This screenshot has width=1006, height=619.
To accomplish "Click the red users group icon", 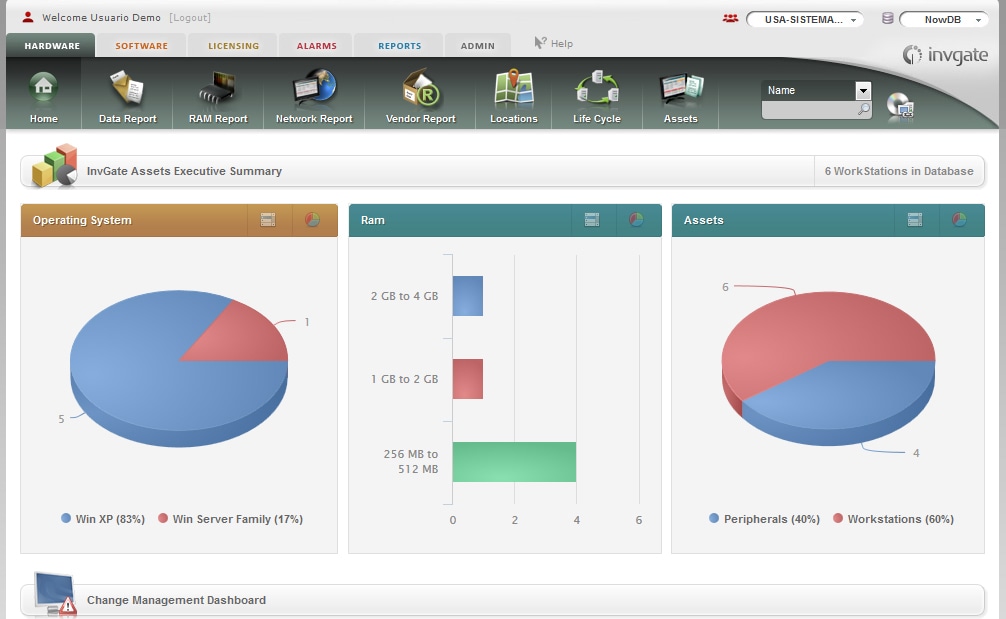I will coord(730,19).
